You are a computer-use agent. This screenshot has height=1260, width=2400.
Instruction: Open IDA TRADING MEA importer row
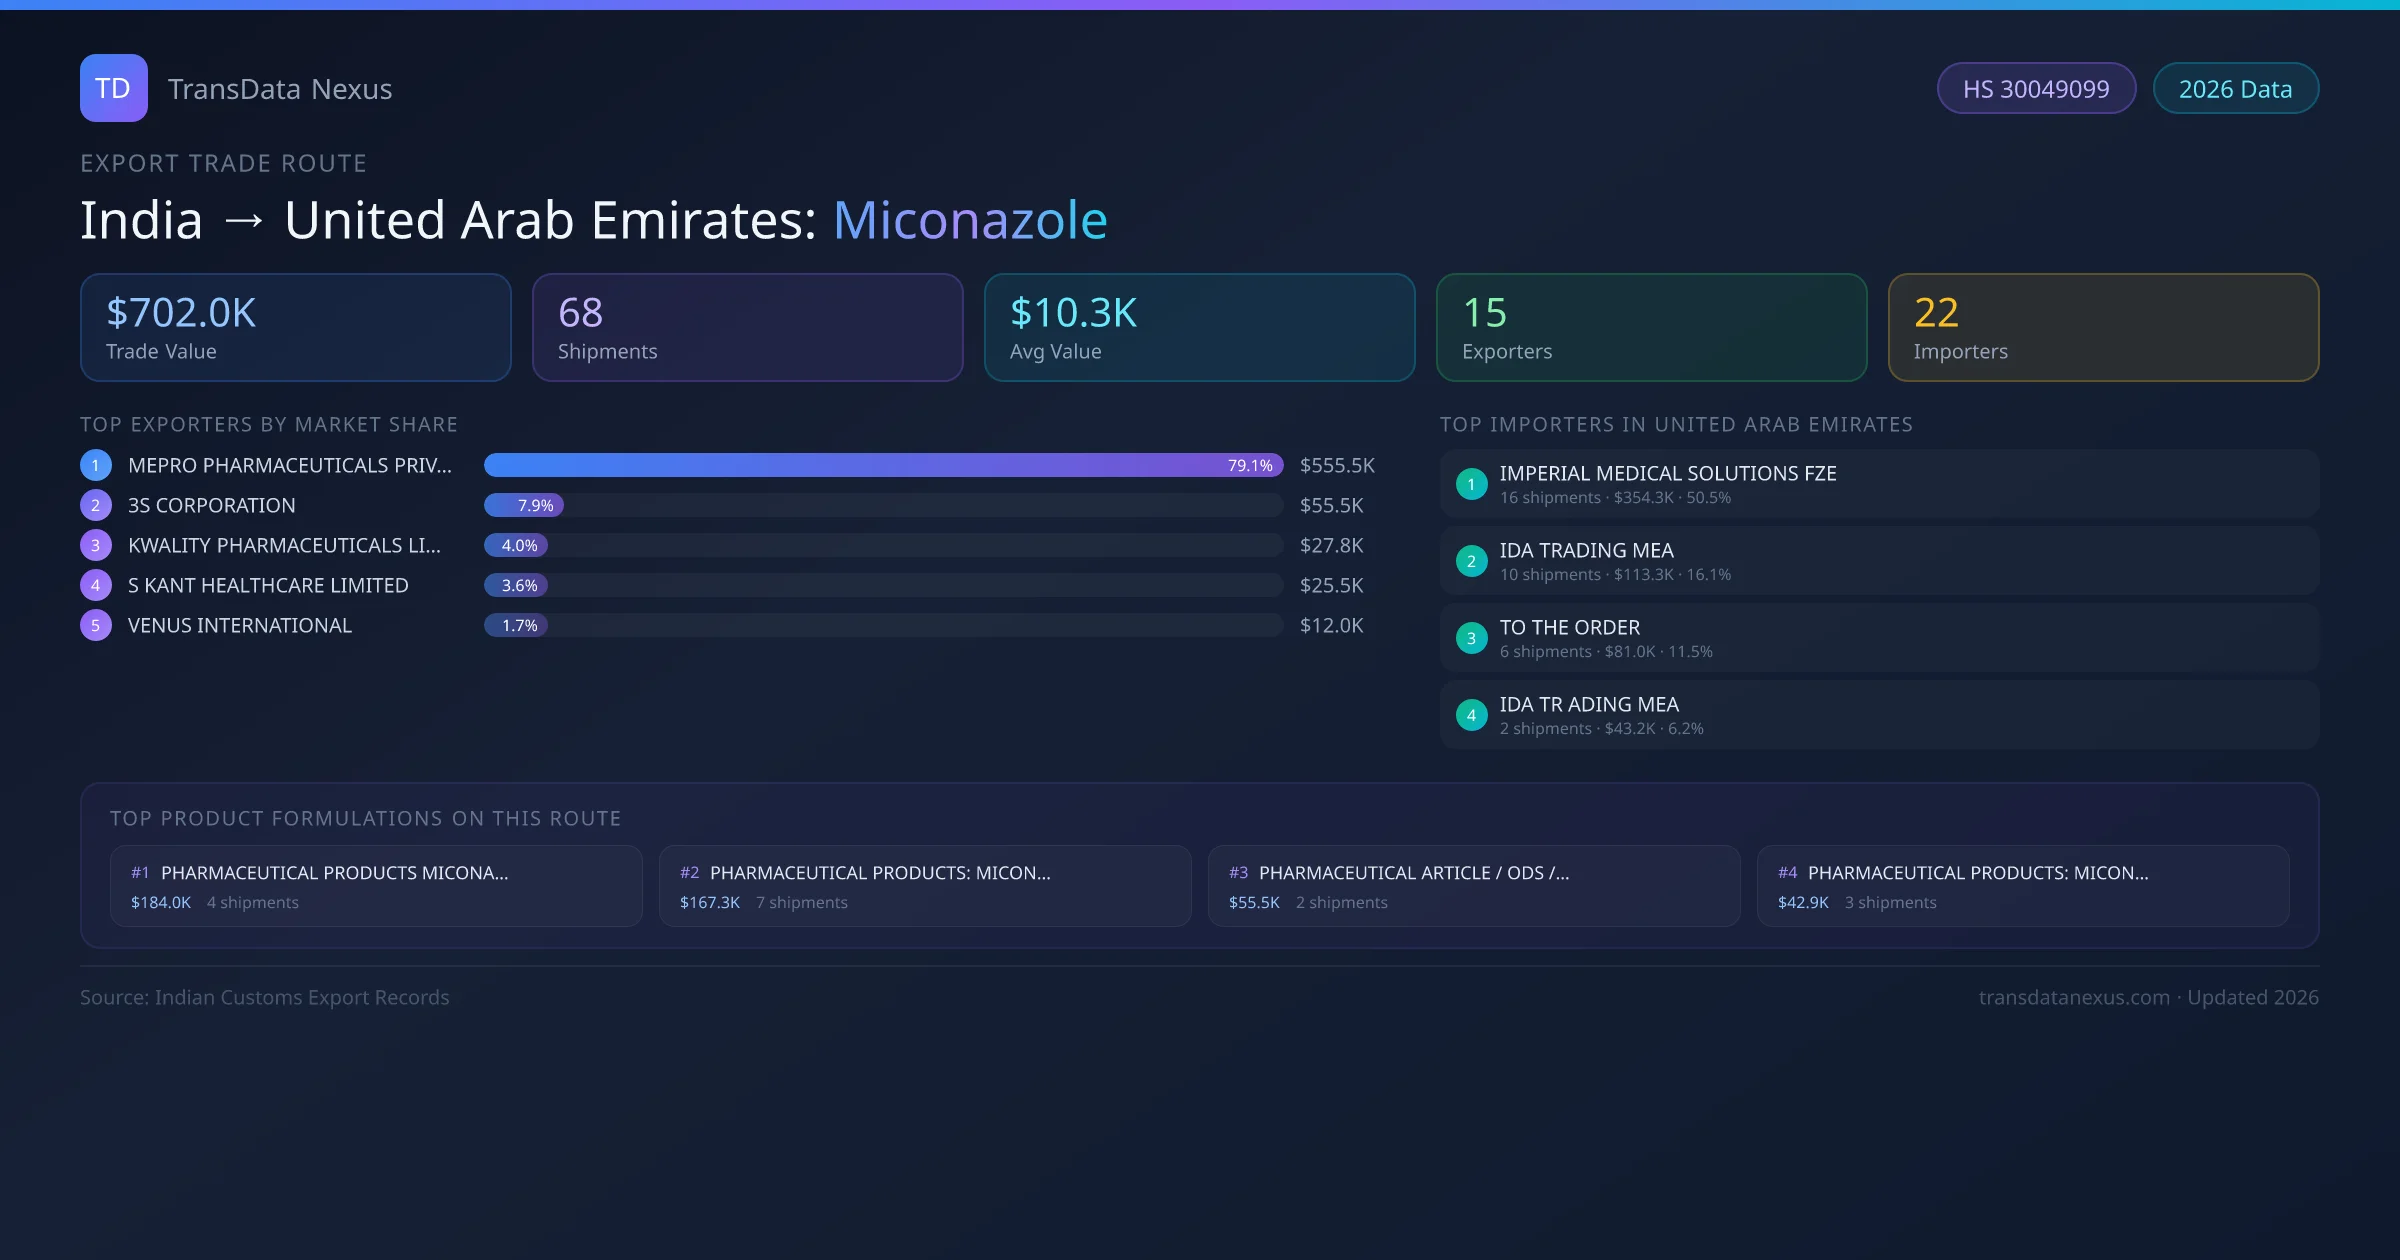pos(1878,561)
